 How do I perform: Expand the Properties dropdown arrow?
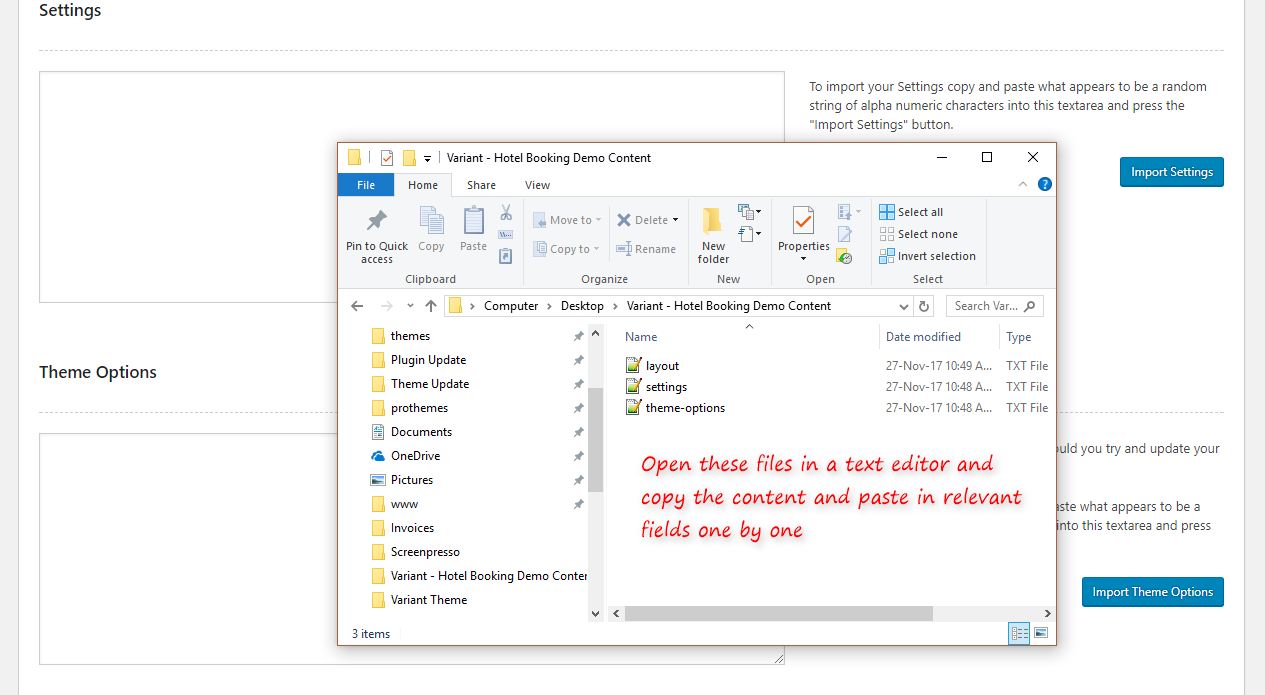tap(803, 259)
